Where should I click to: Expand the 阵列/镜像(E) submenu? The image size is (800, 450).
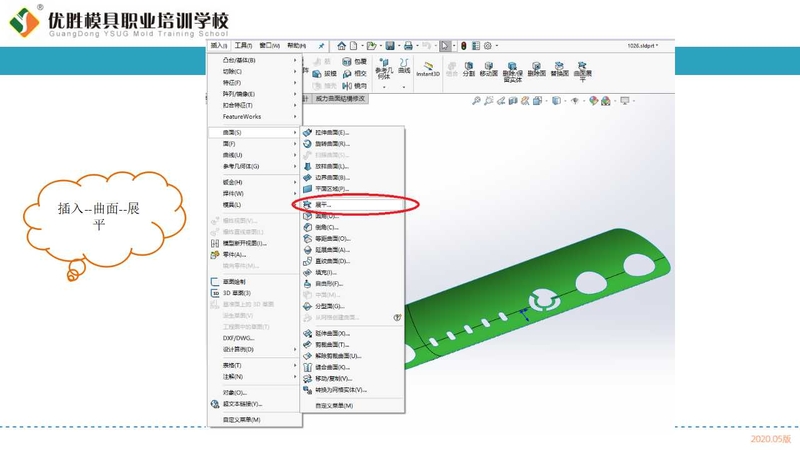click(254, 94)
